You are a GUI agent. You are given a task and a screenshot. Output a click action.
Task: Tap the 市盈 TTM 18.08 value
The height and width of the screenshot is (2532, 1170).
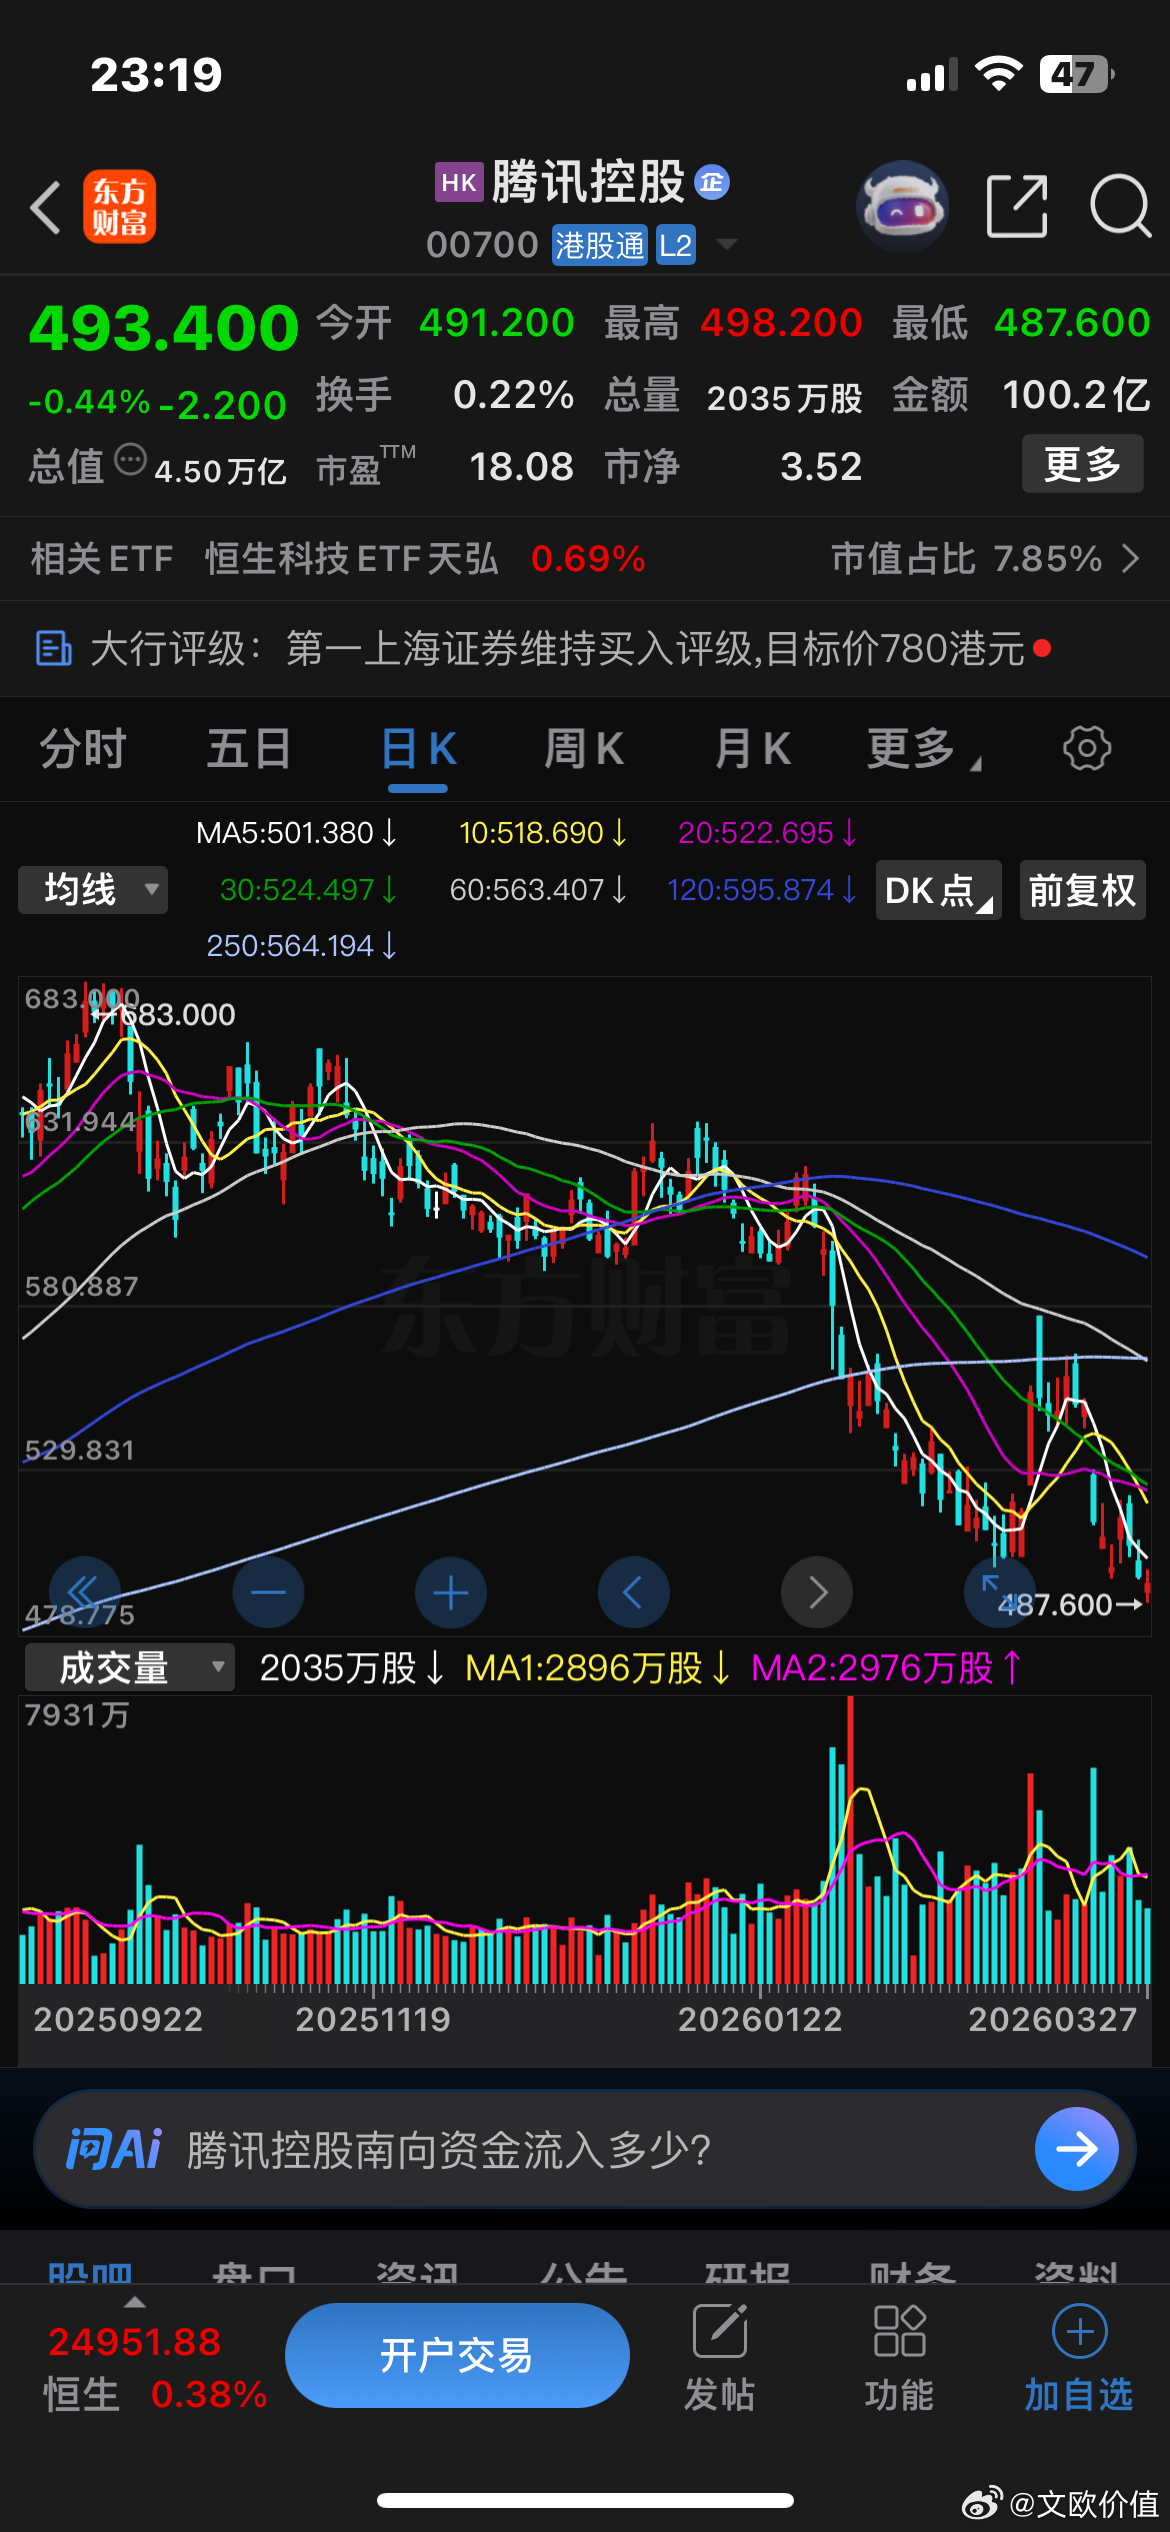(521, 466)
